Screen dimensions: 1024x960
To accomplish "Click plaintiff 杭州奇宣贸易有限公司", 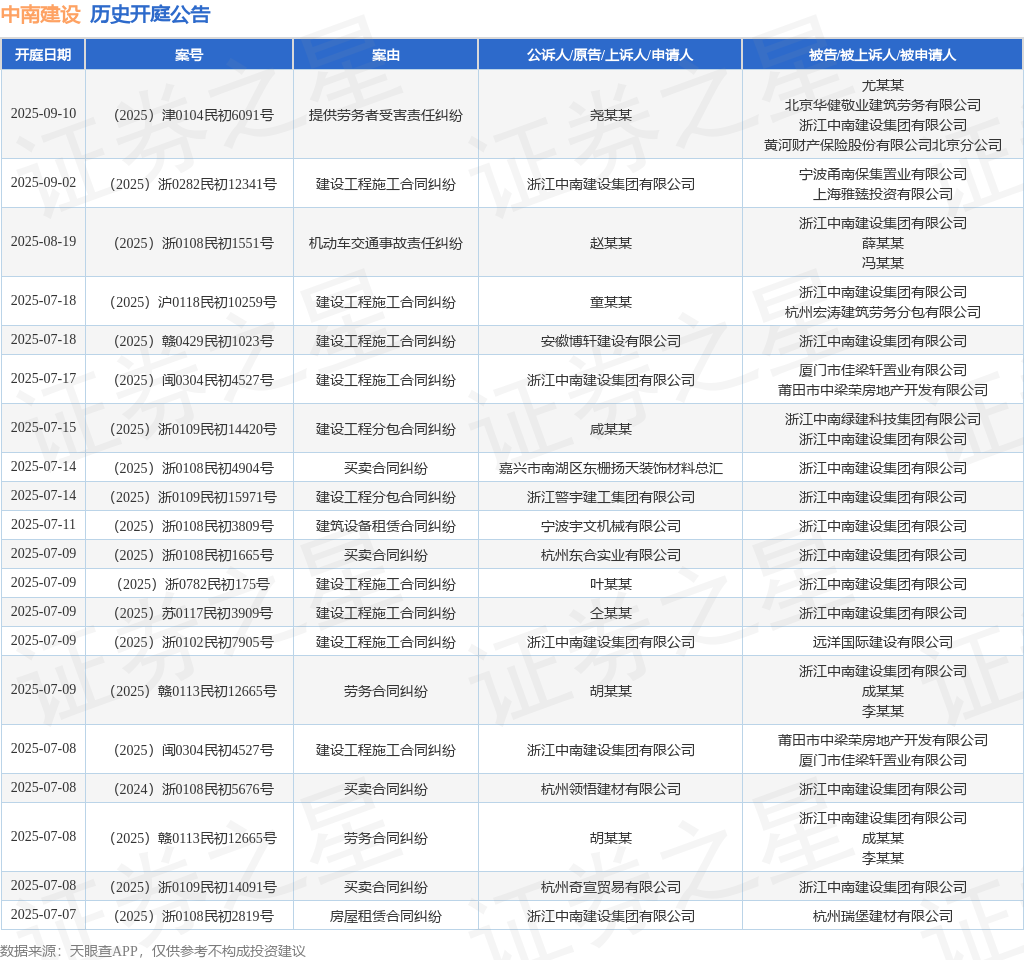I will 611,888.
